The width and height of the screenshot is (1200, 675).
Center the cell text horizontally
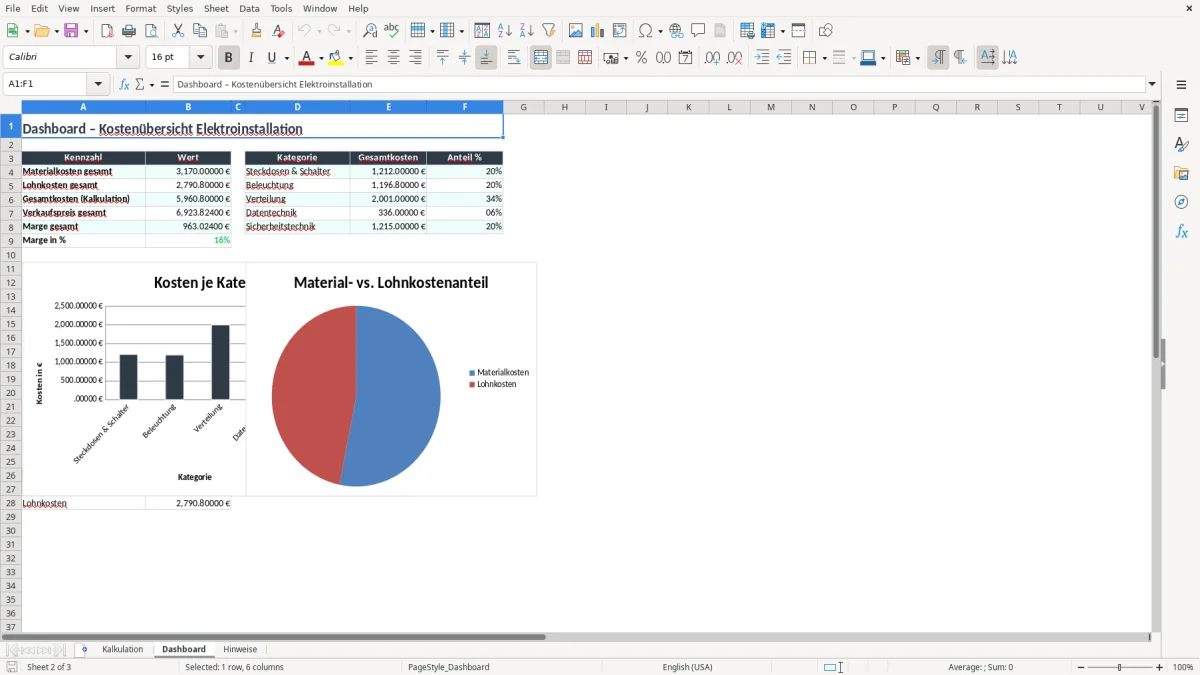pyautogui.click(x=394, y=58)
